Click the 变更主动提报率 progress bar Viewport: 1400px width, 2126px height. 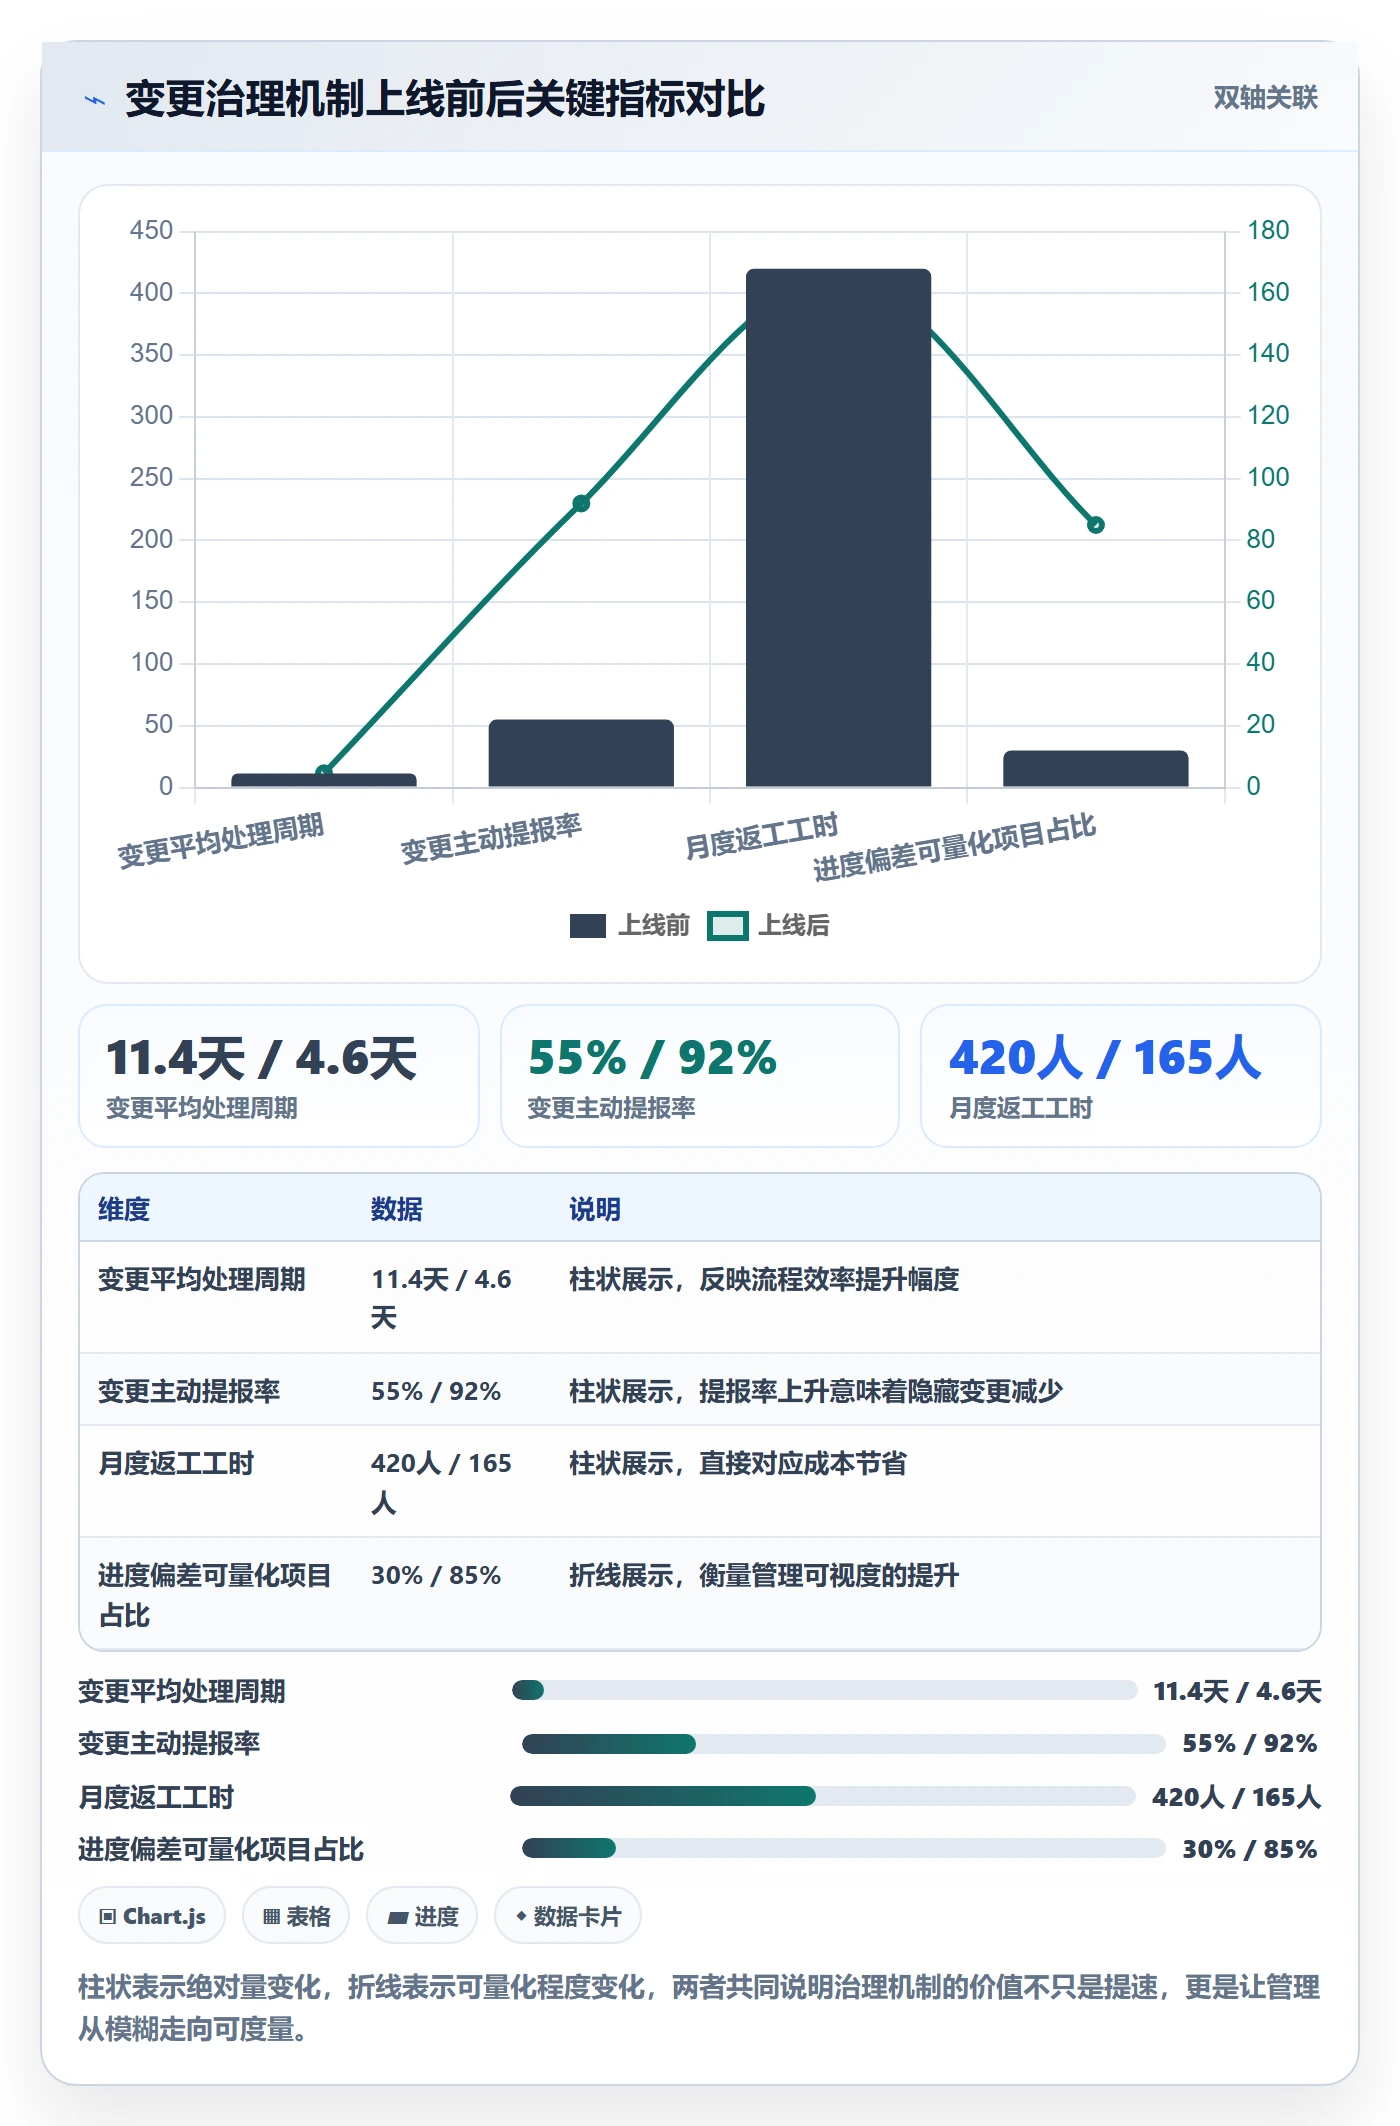843,1744
